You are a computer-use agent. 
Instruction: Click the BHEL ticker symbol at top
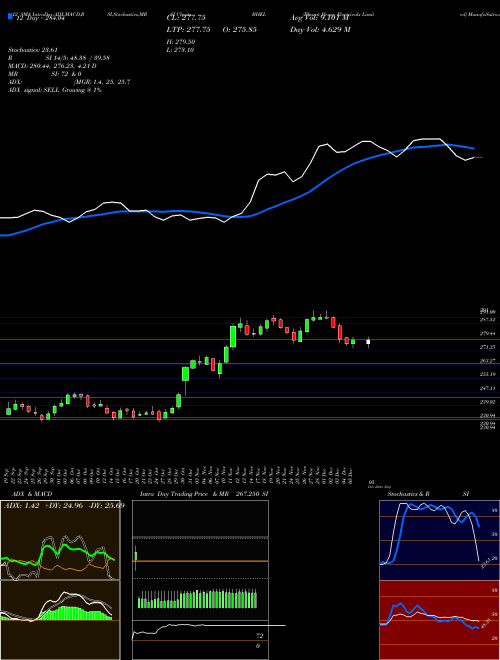[258, 14]
